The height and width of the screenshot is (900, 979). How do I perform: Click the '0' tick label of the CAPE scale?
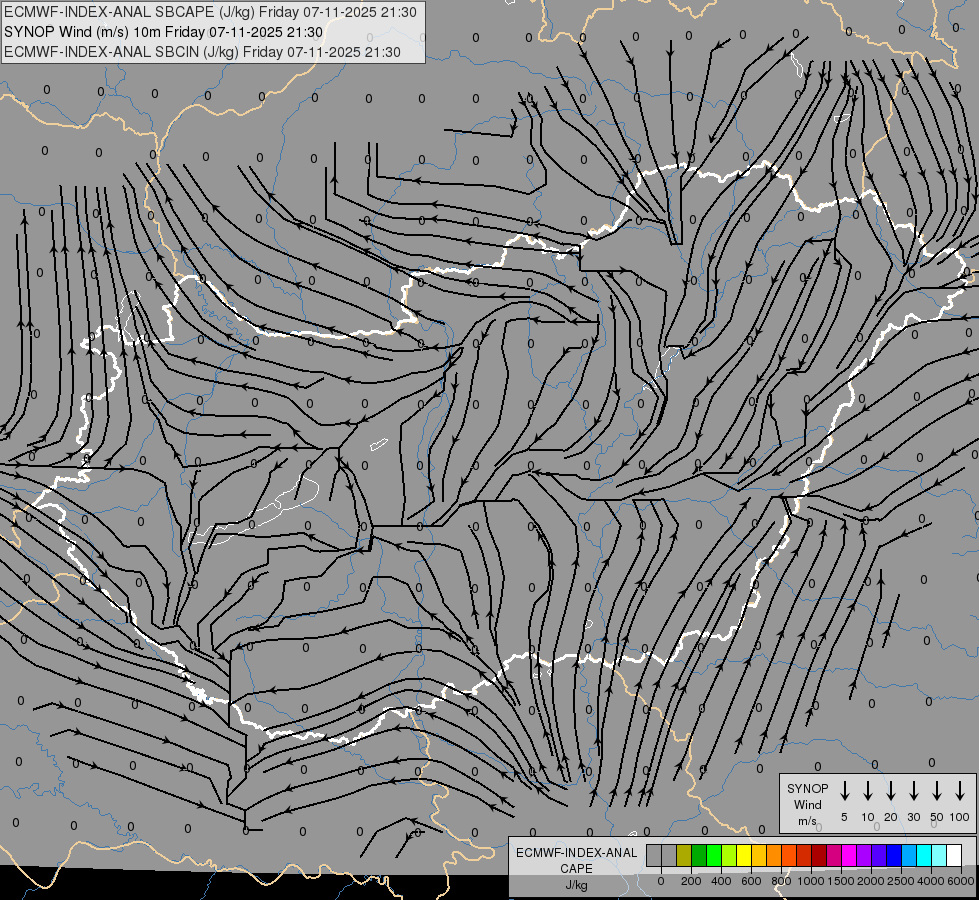(x=661, y=881)
